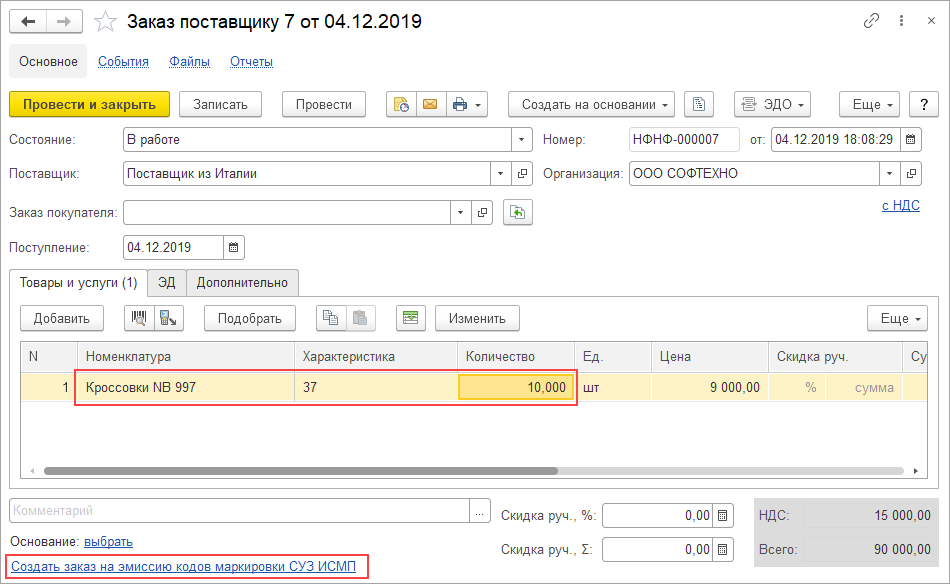Viewport: 950px width, 584px height.
Task: Click the выбрать link for Основание
Action: pos(108,542)
